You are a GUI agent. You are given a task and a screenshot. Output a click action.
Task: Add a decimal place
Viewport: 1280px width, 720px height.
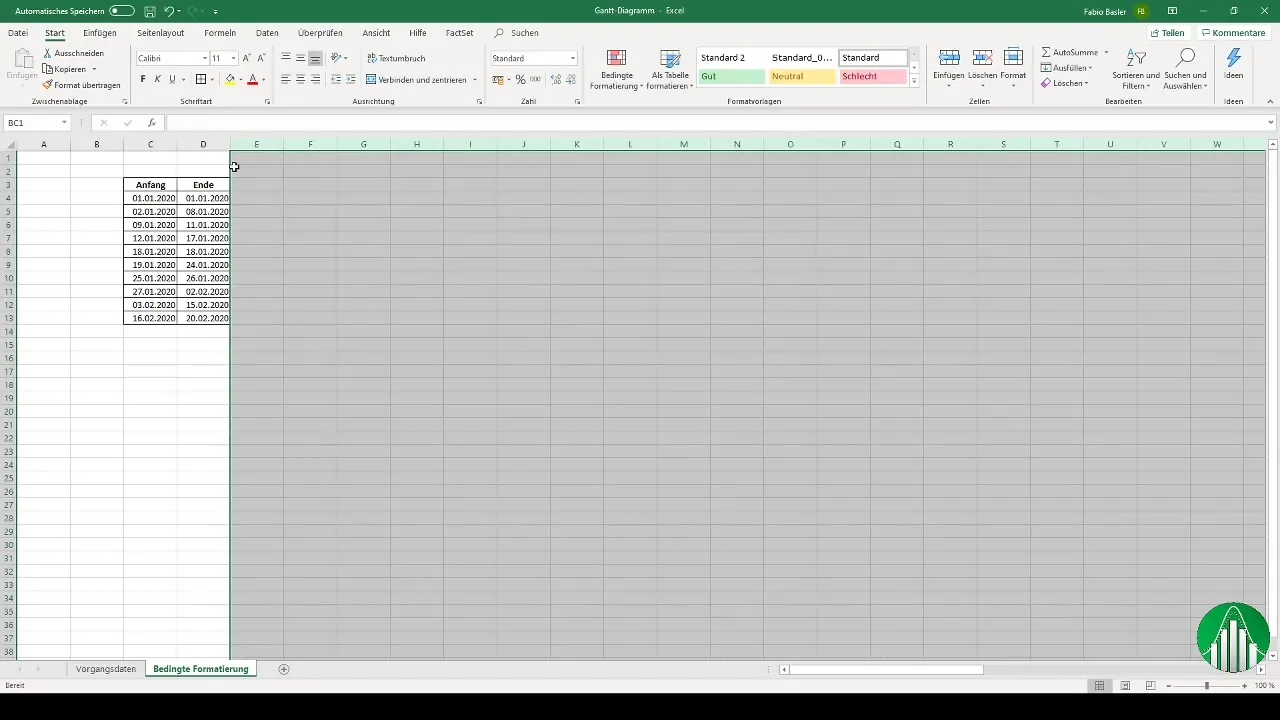(x=556, y=79)
